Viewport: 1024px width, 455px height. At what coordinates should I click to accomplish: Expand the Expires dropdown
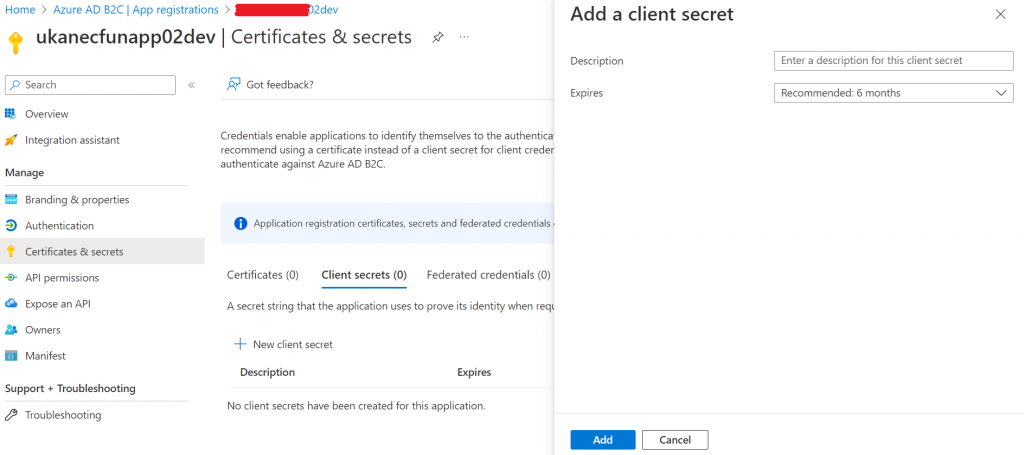[x=894, y=93]
